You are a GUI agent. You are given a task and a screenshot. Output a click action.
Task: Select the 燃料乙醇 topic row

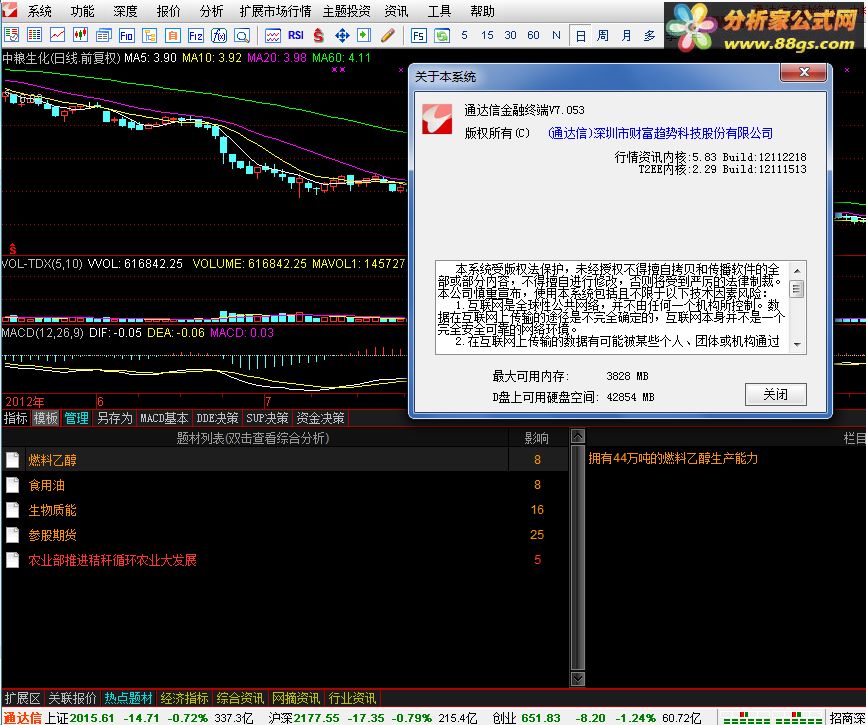[x=284, y=459]
